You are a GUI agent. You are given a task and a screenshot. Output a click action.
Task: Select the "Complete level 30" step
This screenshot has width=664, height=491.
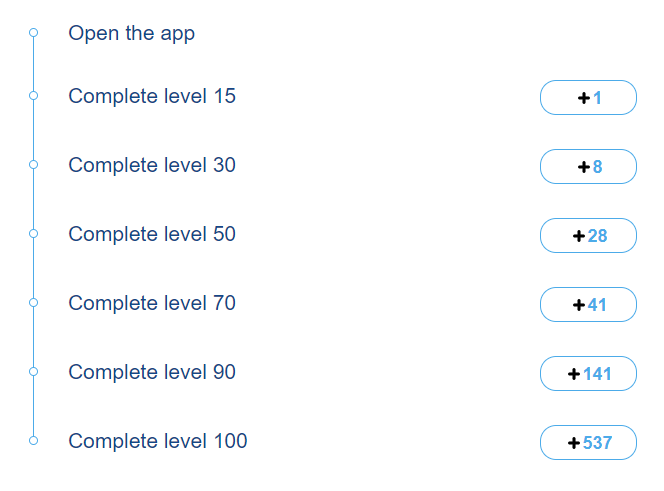click(x=152, y=165)
